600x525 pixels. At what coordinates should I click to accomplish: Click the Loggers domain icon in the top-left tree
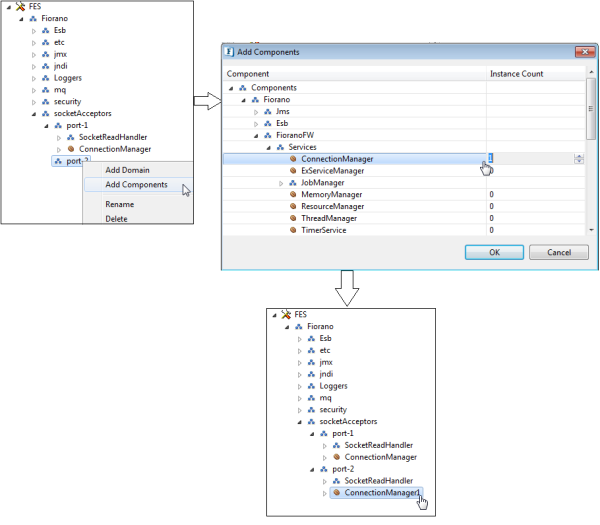45,78
